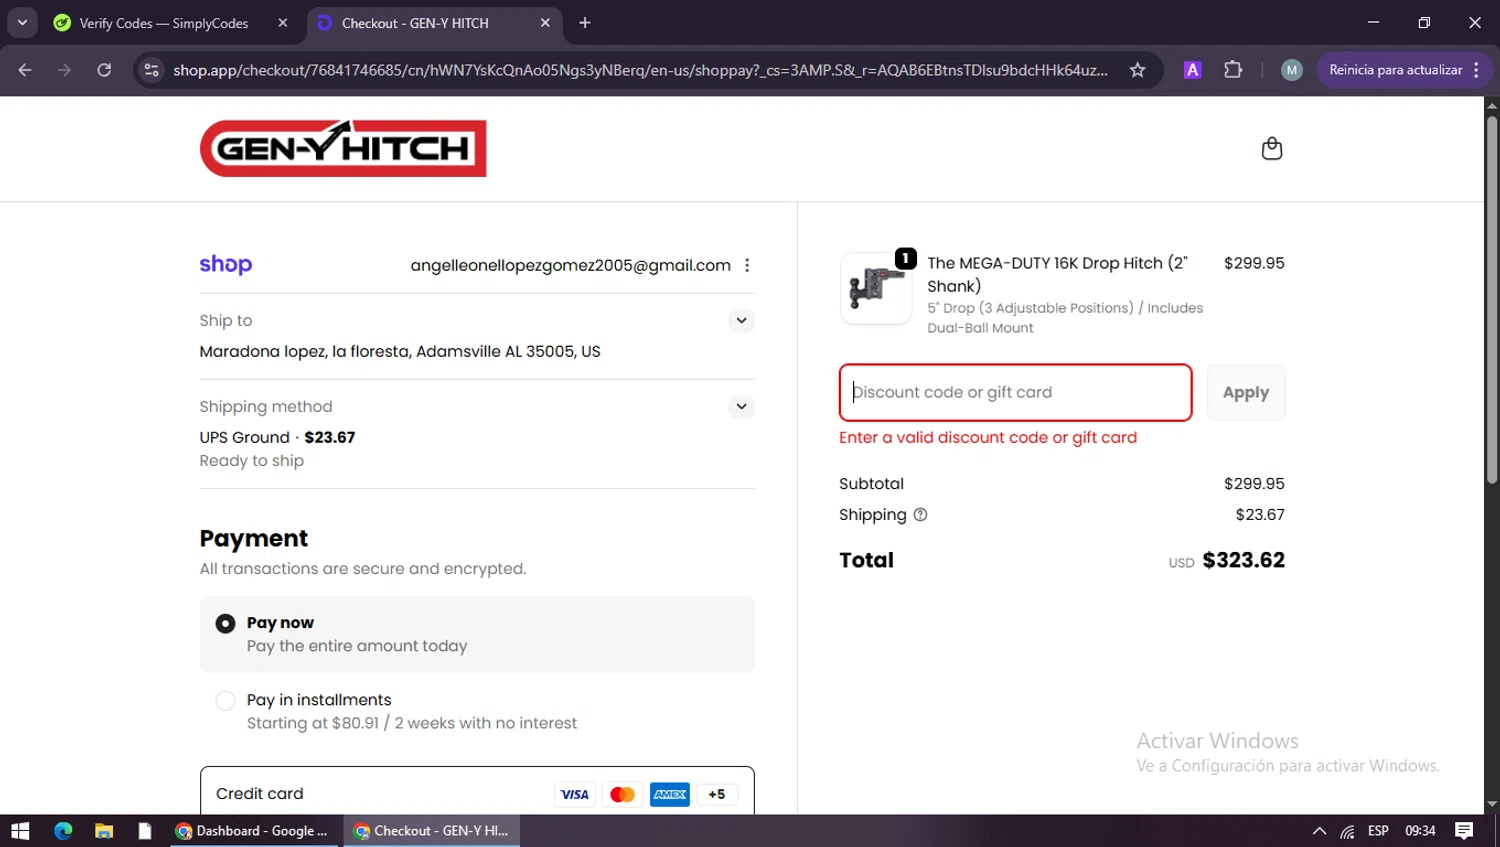The height and width of the screenshot is (847, 1500).
Task: Launch Microsoft Edge from taskbar
Action: 63,831
